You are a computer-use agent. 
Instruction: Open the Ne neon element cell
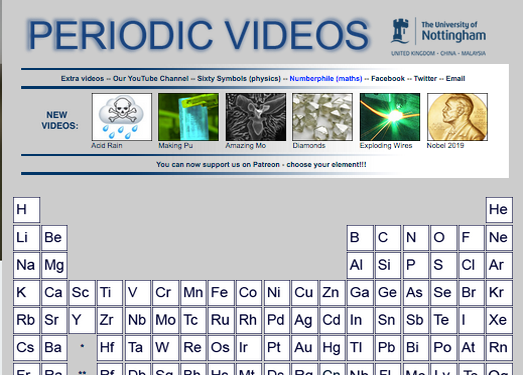pyautogui.click(x=499, y=238)
